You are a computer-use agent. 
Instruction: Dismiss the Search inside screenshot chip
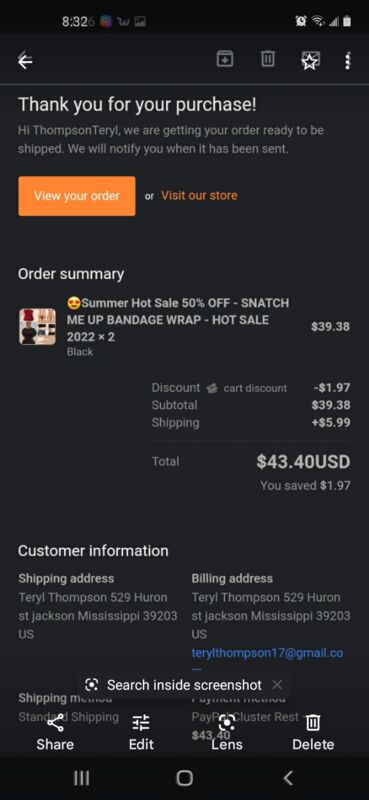277,685
